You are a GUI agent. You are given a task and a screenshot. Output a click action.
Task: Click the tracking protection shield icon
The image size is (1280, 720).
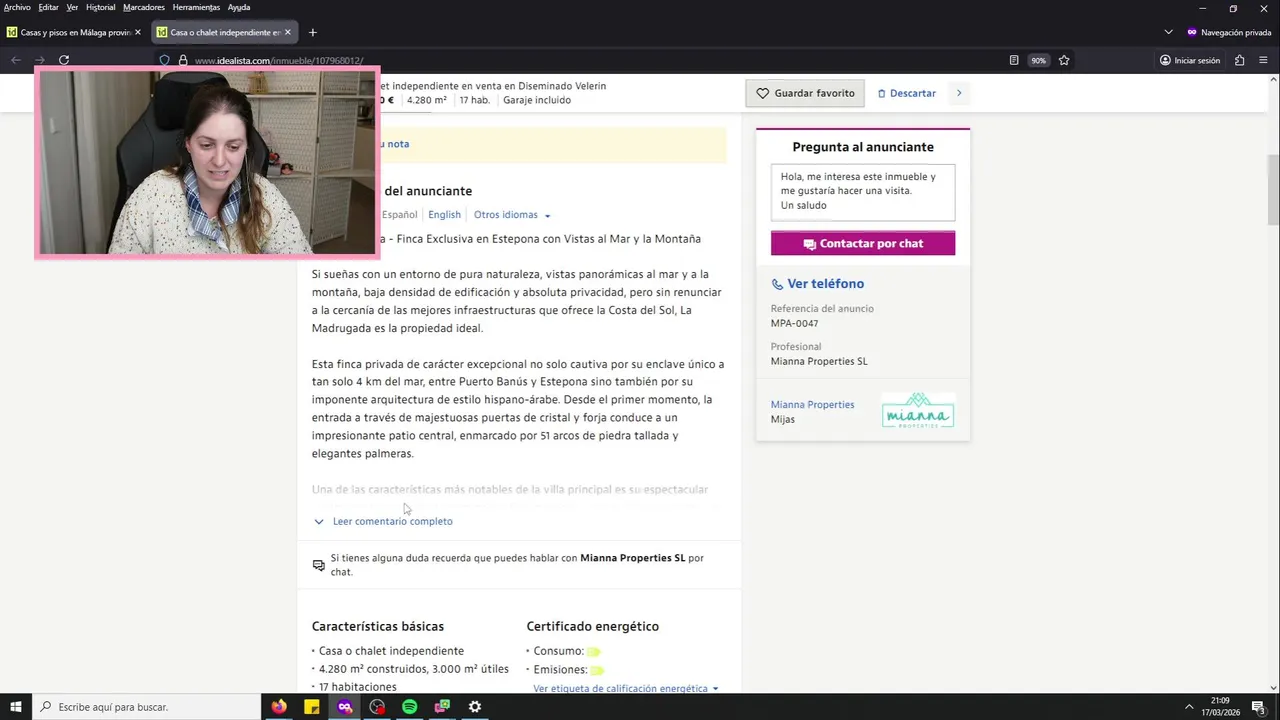coord(165,60)
